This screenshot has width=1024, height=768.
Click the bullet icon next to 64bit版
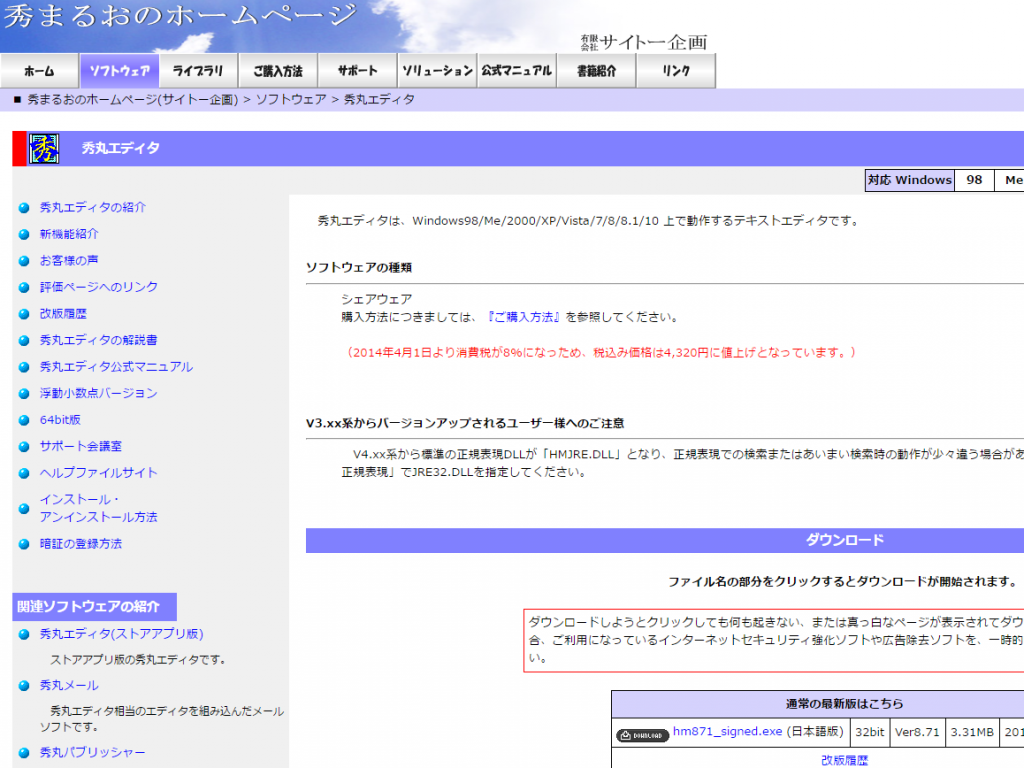tap(25, 421)
